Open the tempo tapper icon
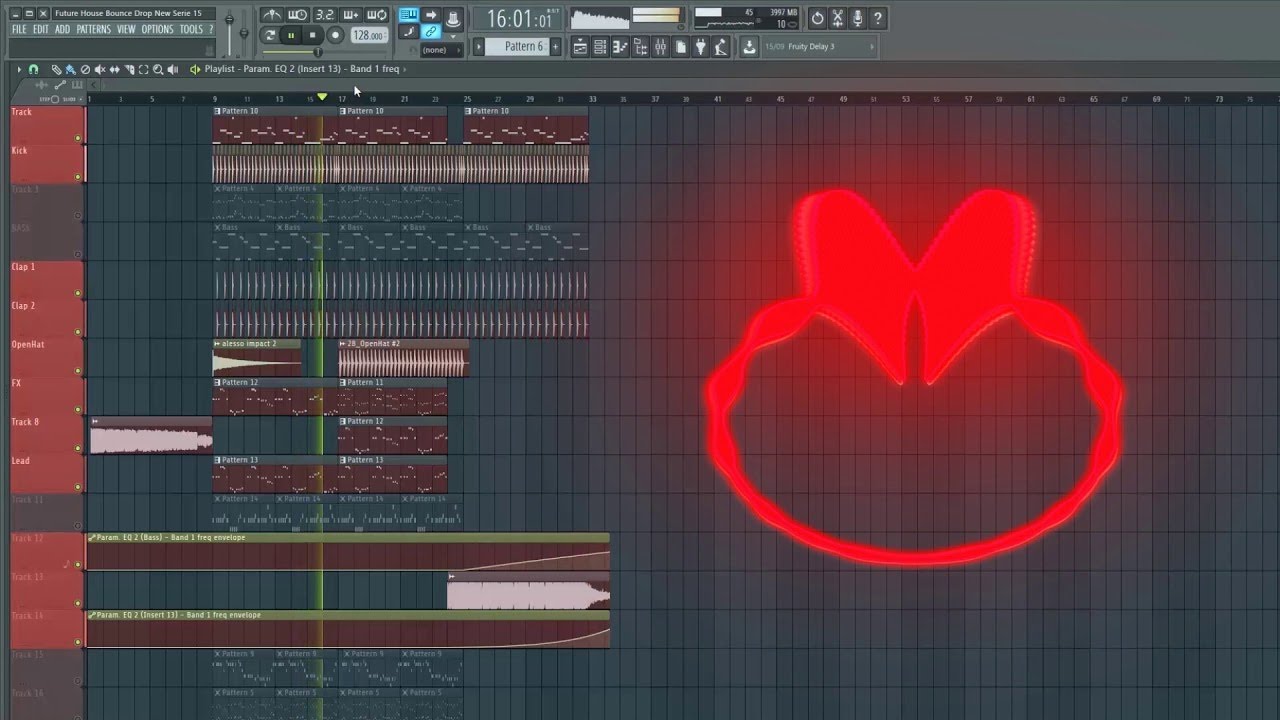 [x=721, y=46]
